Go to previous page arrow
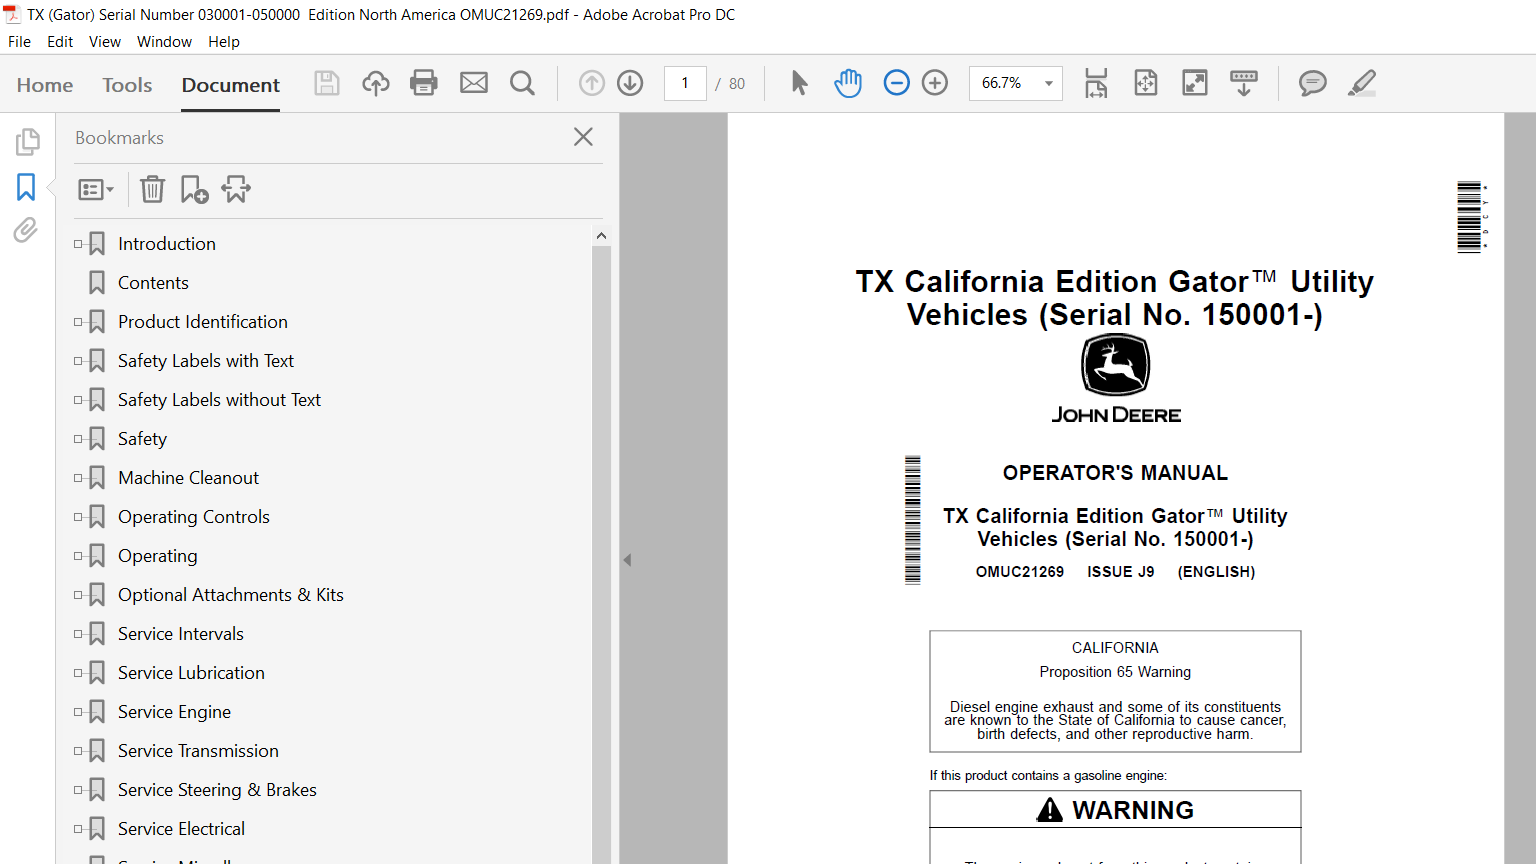Image resolution: width=1536 pixels, height=864 pixels. 592,83
